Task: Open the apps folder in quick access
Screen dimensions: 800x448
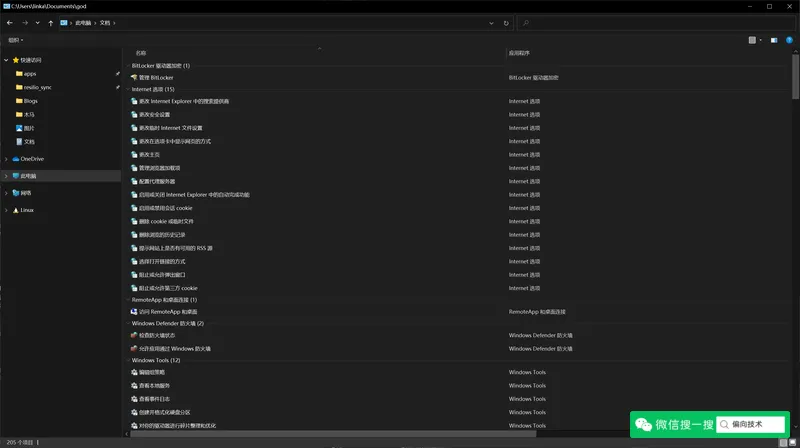Action: click(x=26, y=73)
